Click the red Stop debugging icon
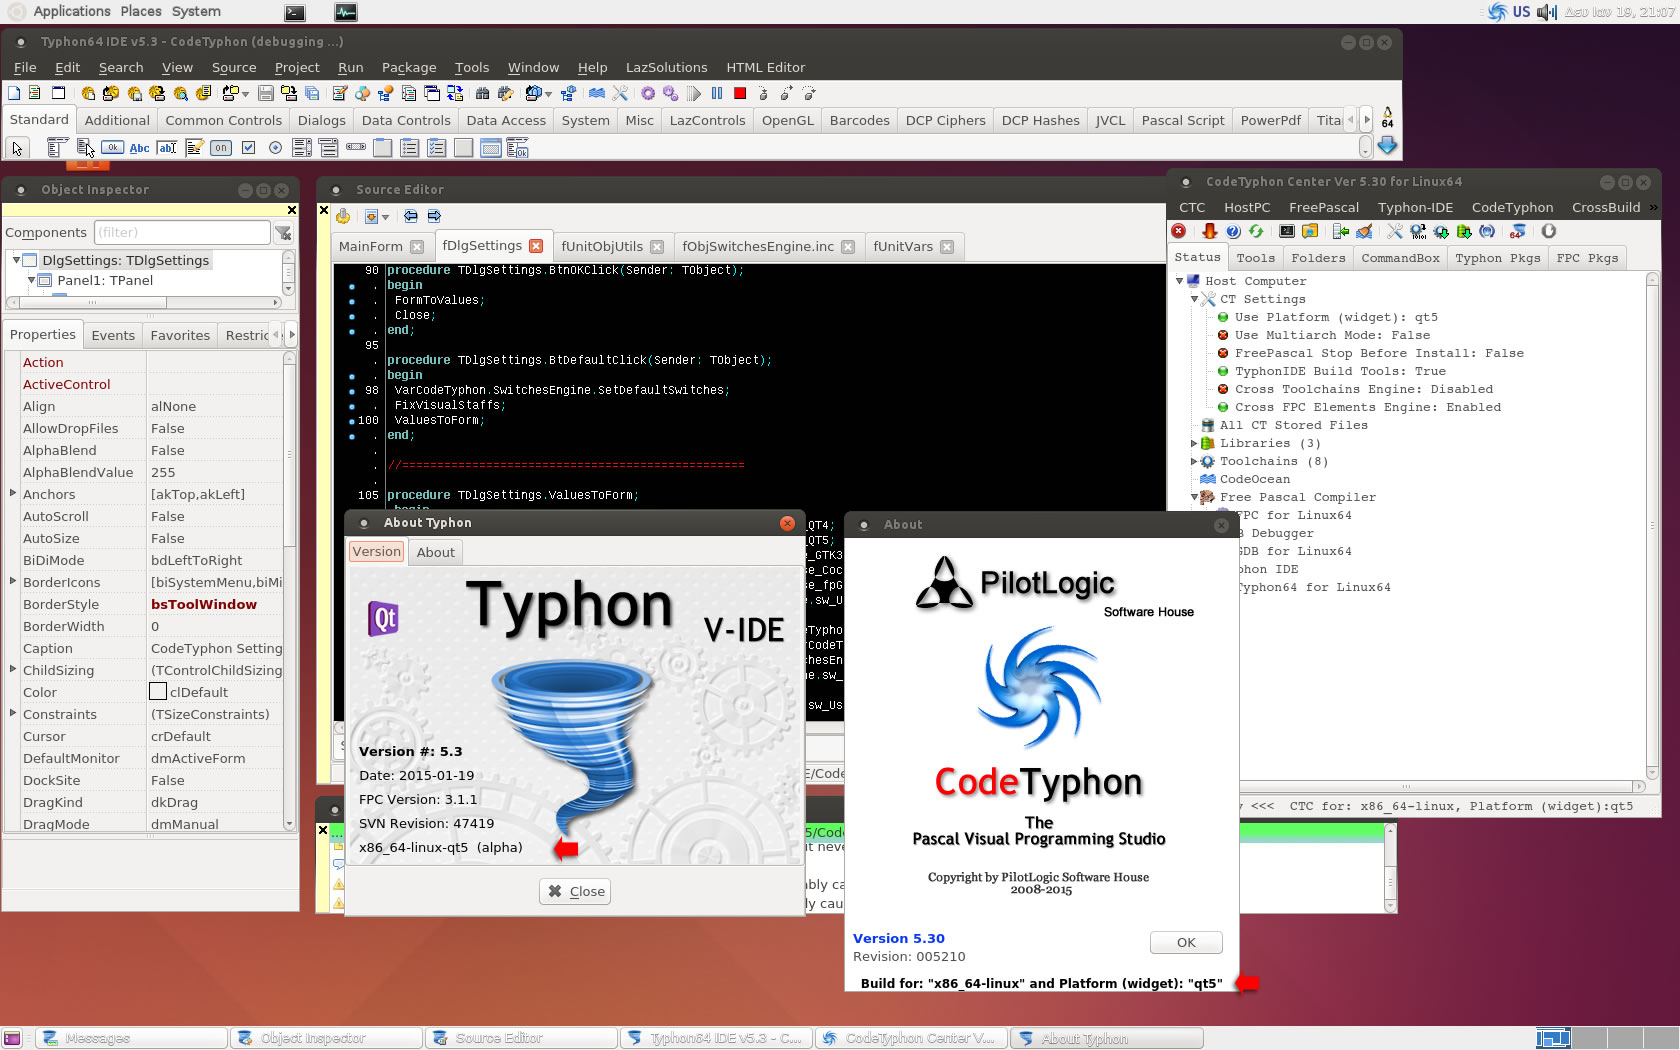Screen dimensions: 1680x1050 [740, 93]
